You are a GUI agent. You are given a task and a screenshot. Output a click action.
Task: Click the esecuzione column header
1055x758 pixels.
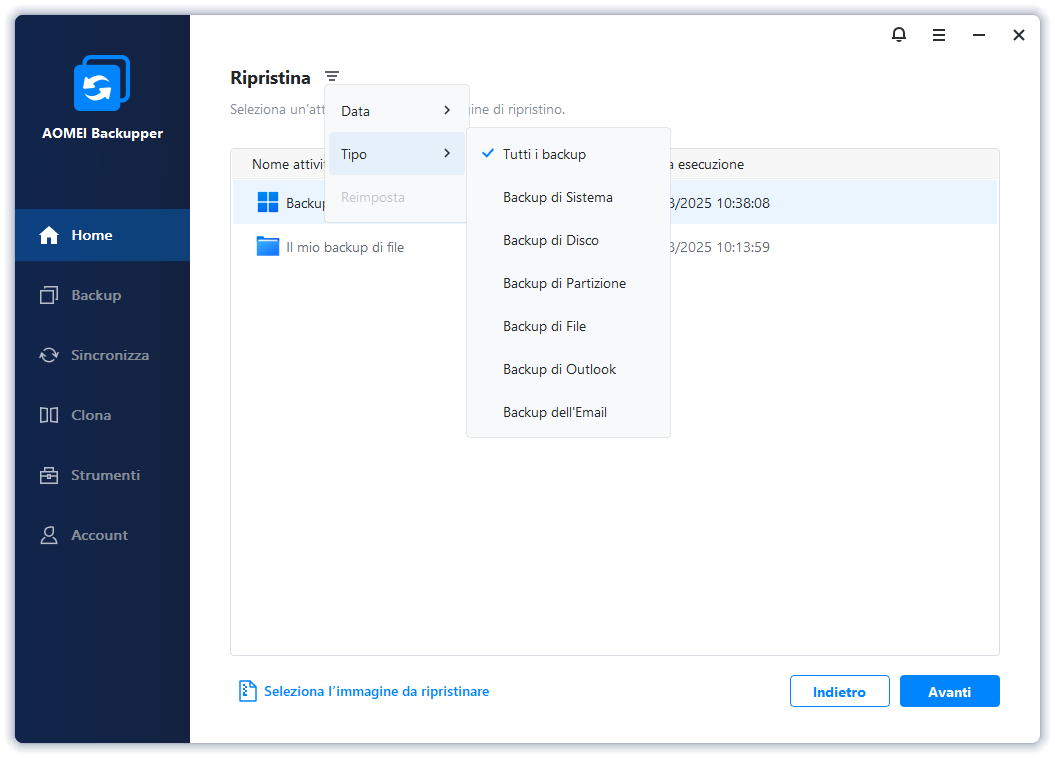tap(706, 164)
